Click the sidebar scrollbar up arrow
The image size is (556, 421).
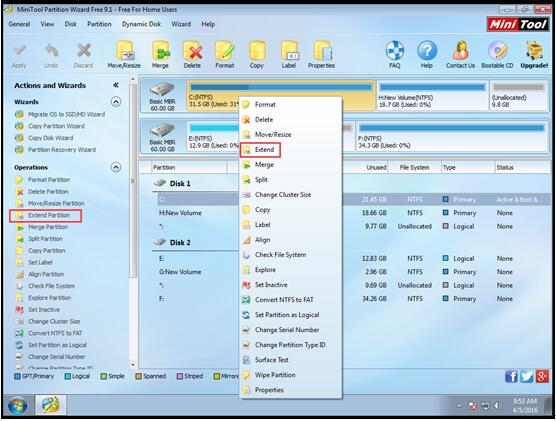point(133,79)
